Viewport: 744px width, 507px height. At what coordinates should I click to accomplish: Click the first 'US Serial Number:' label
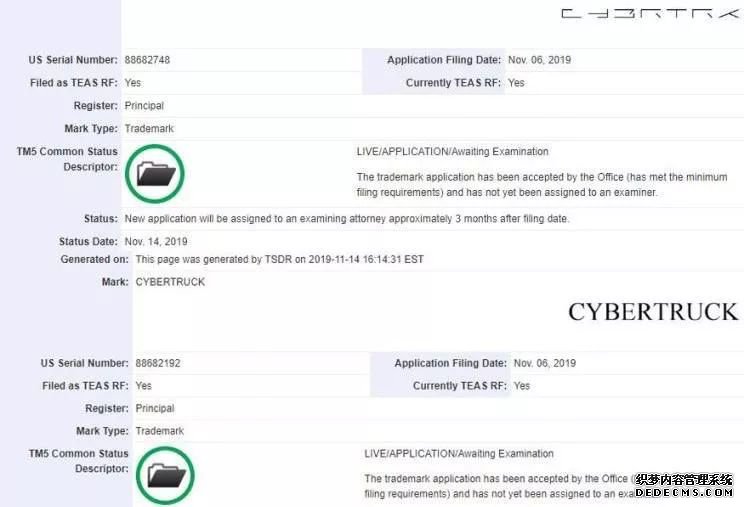click(73, 60)
